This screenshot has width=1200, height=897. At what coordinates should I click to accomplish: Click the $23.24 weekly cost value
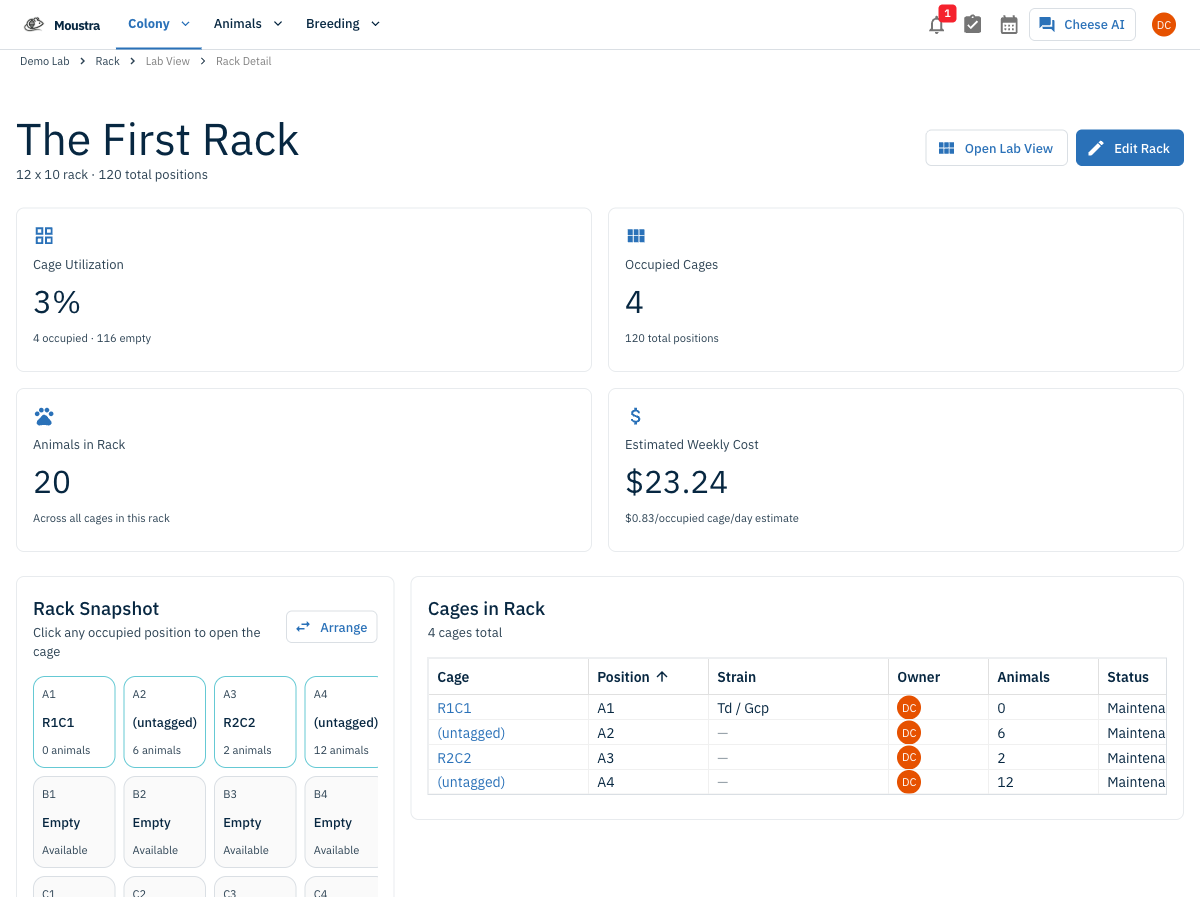coord(676,482)
